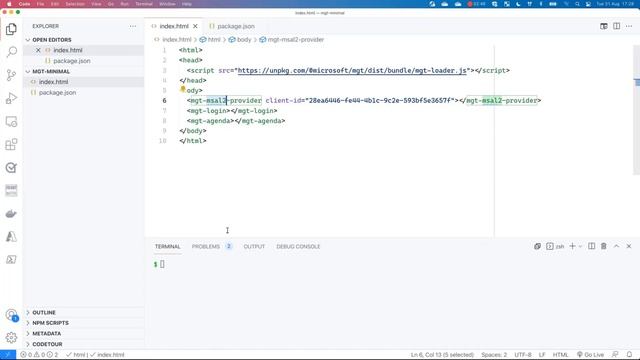Close the terminal panel
Image resolution: width=640 pixels, height=360 pixels.
(629, 246)
